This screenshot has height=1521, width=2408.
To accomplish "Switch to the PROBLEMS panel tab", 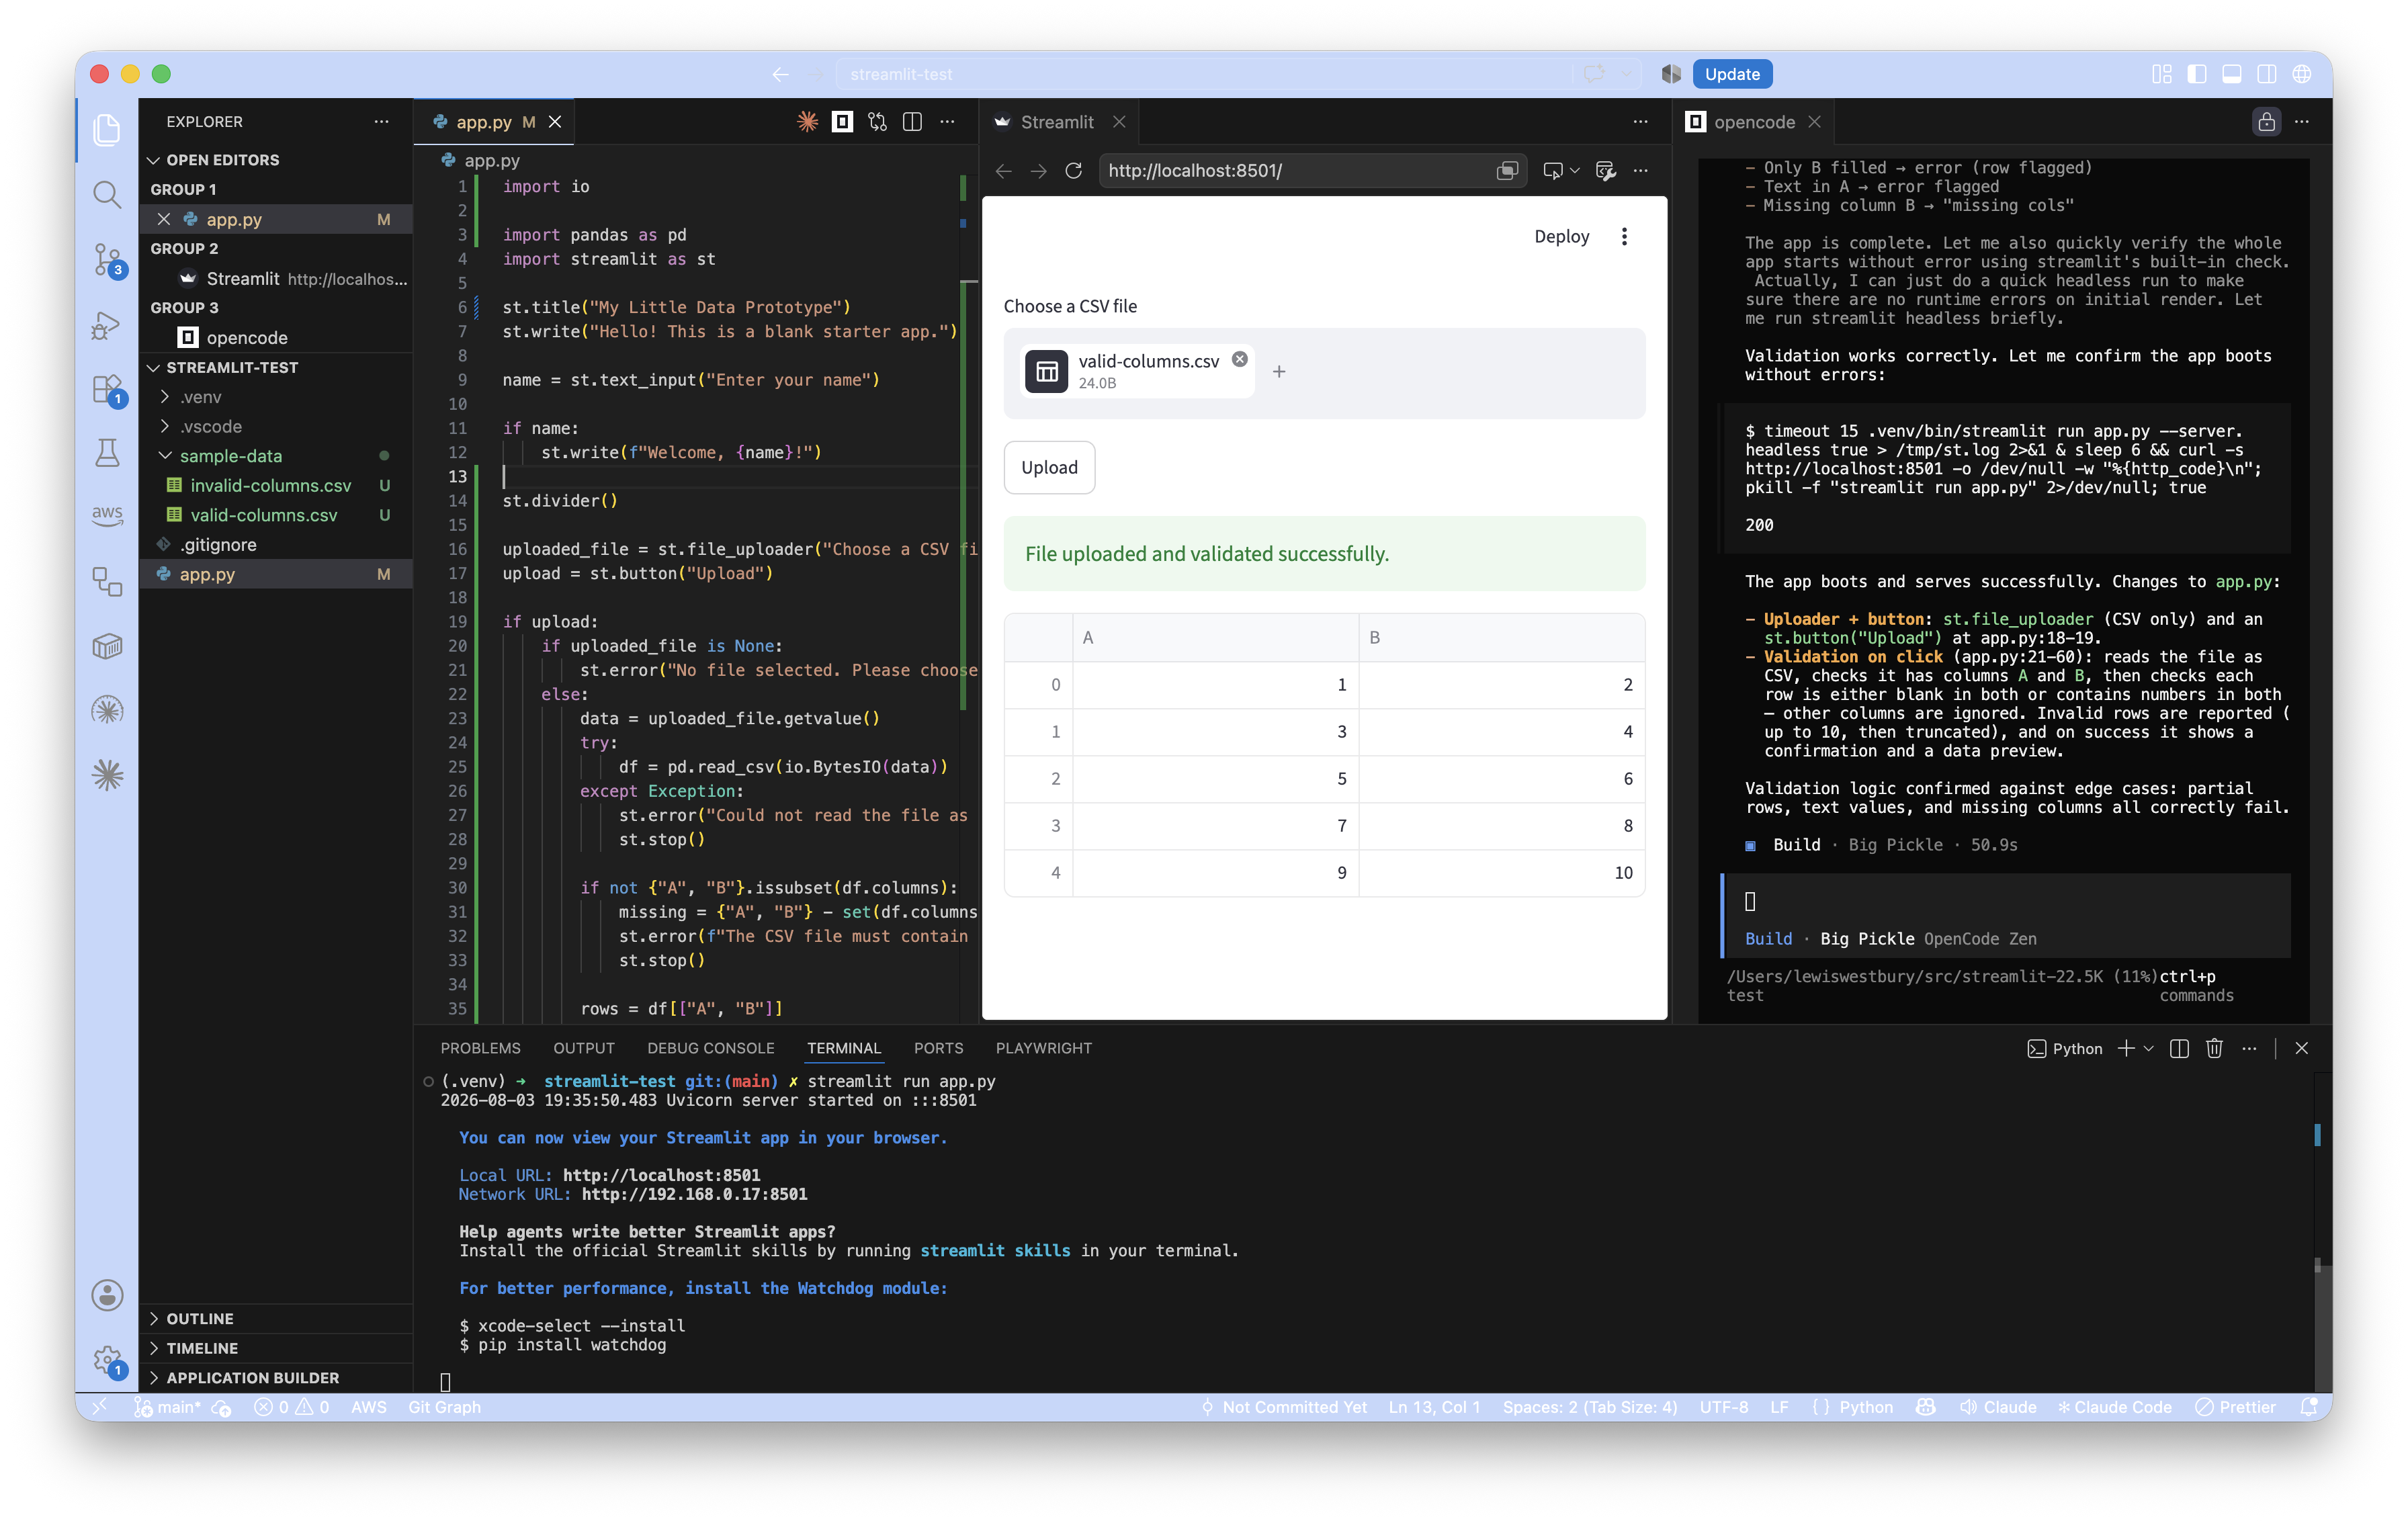I will [x=480, y=1048].
